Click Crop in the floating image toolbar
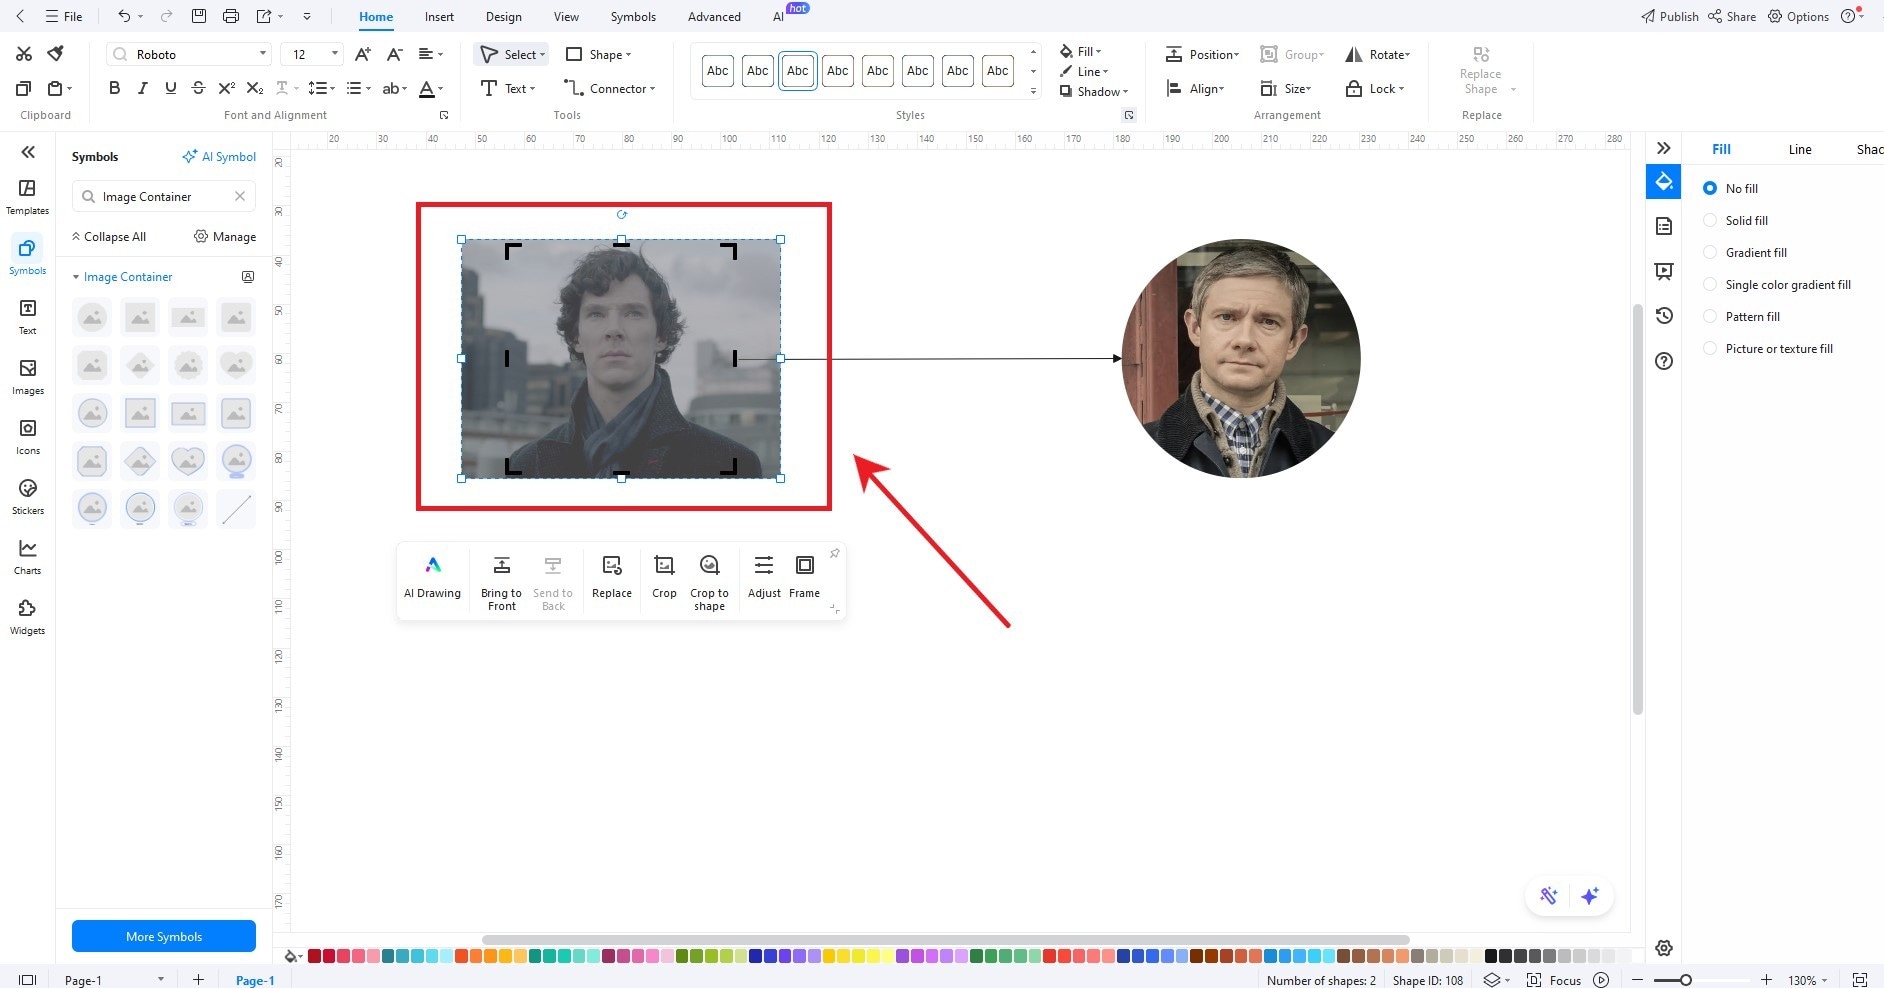The image size is (1884, 988). click(664, 577)
